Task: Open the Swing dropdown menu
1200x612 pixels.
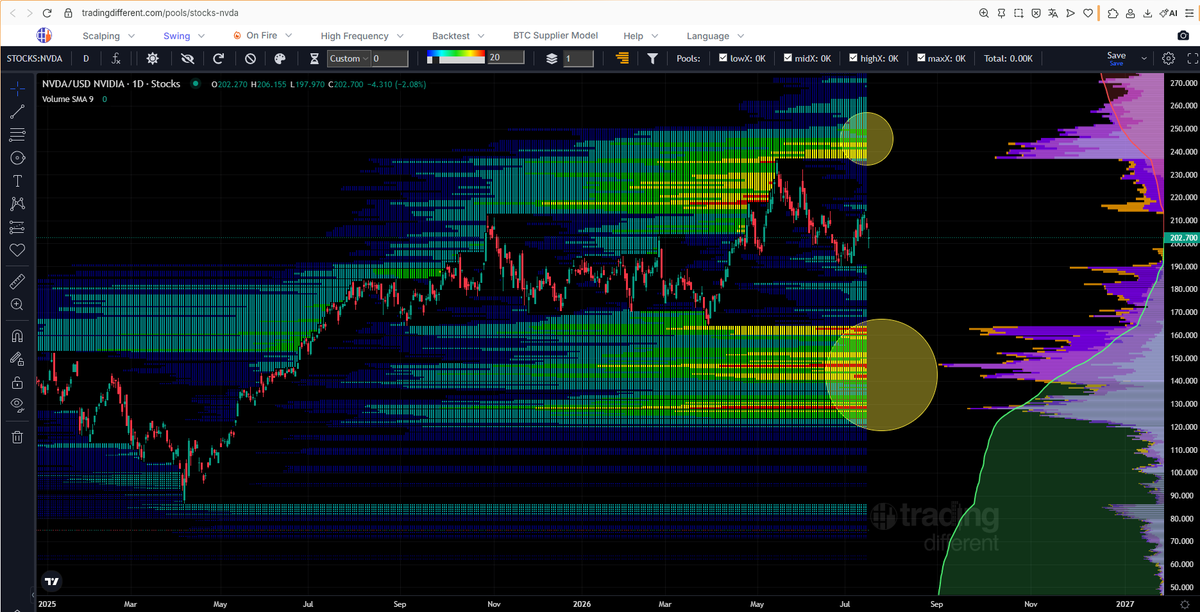Action: click(x=184, y=36)
